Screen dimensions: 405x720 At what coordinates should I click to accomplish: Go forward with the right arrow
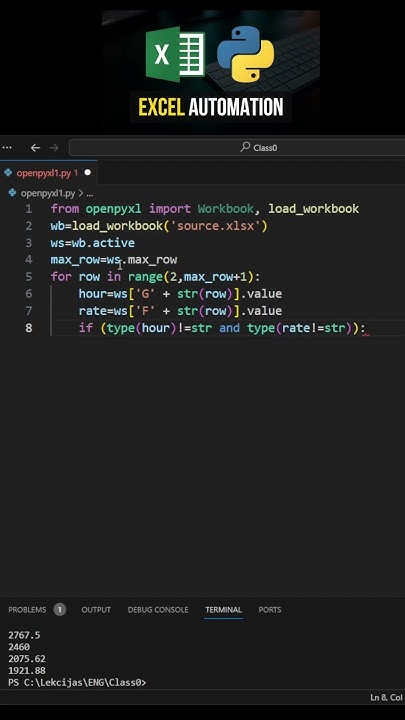tap(54, 148)
